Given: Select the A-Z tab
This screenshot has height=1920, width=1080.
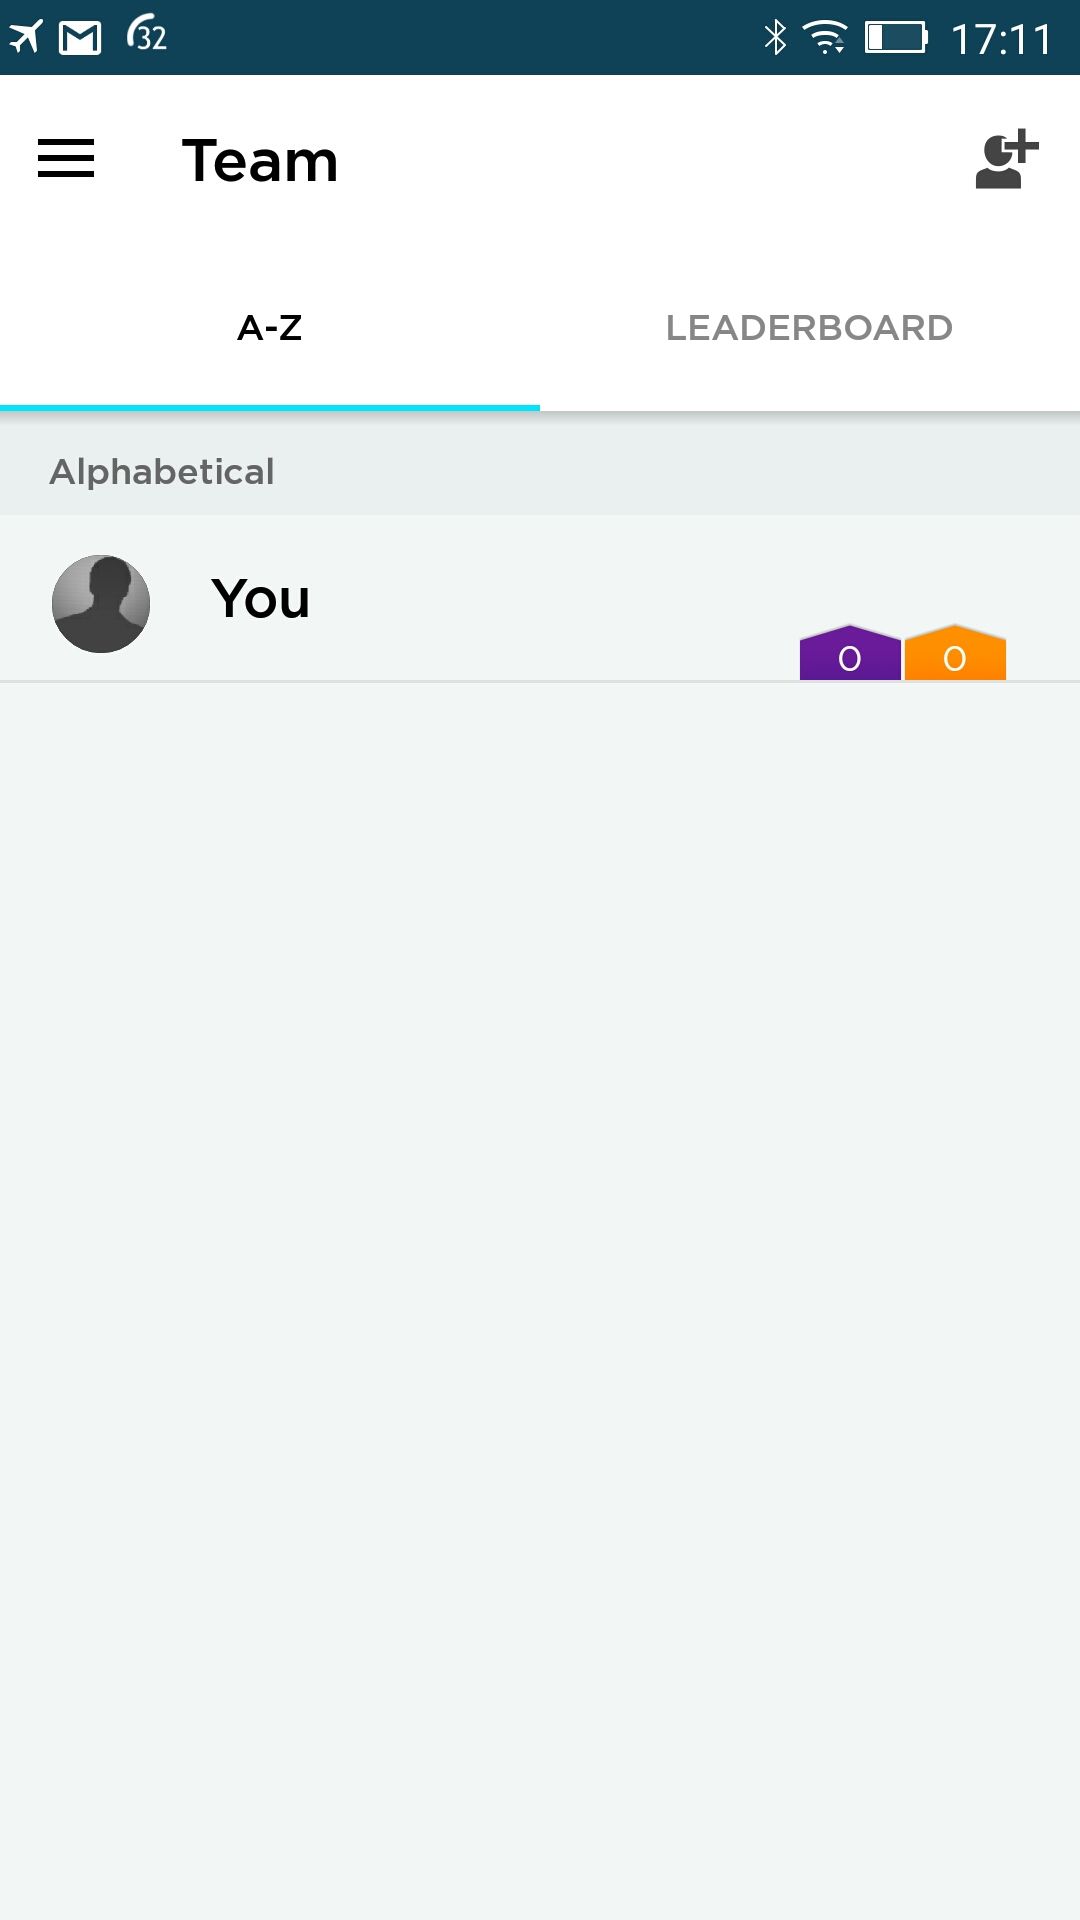Looking at the screenshot, I should click(x=270, y=328).
